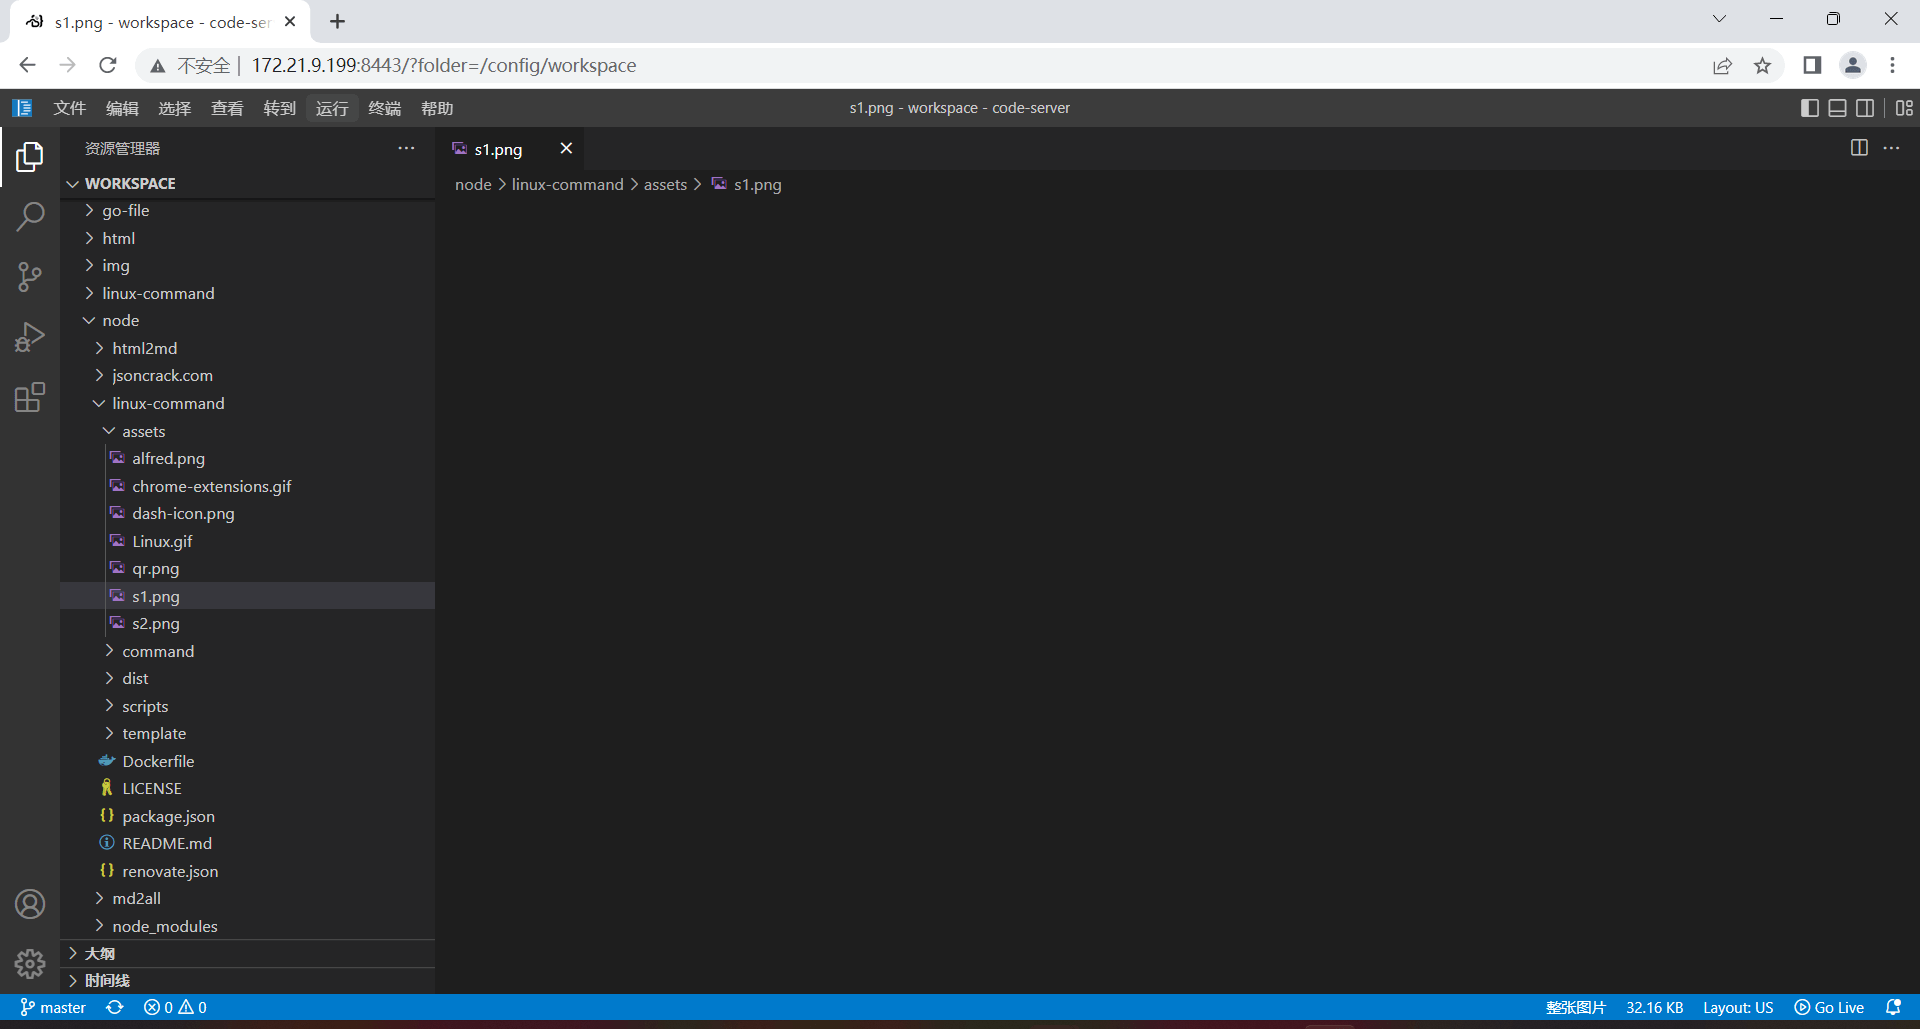Screen dimensions: 1920x1029
Task: Split the editor to the right
Action: pyautogui.click(x=1859, y=148)
